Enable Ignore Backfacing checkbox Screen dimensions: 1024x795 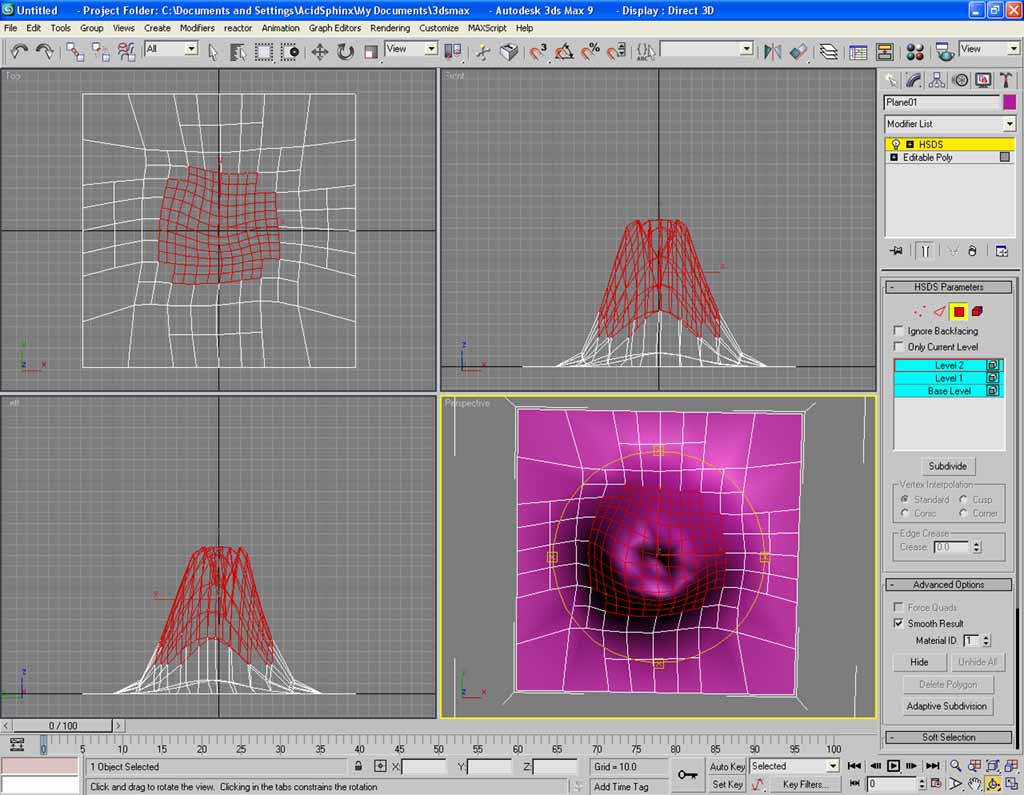[898, 331]
